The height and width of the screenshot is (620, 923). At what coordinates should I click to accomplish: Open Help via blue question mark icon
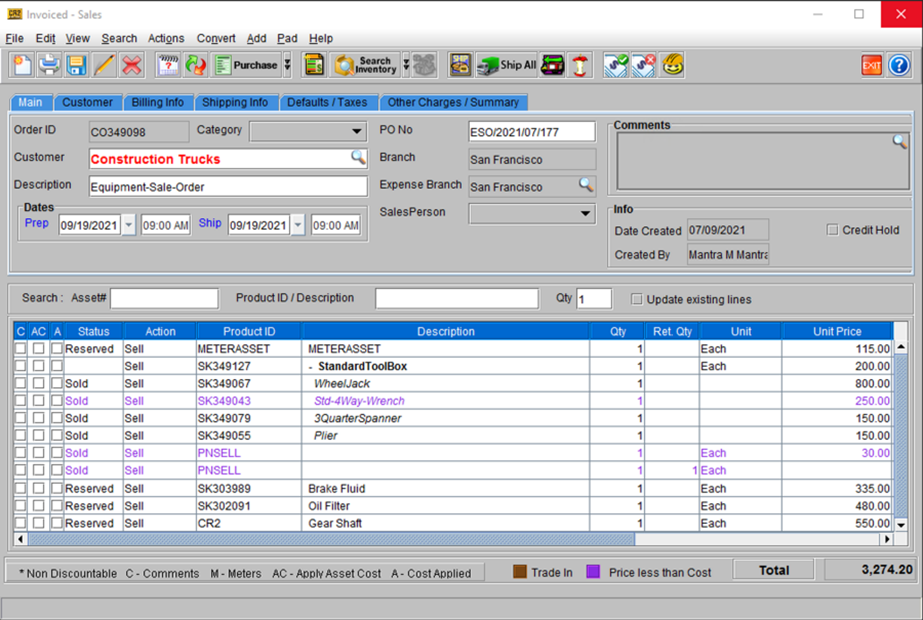(899, 65)
